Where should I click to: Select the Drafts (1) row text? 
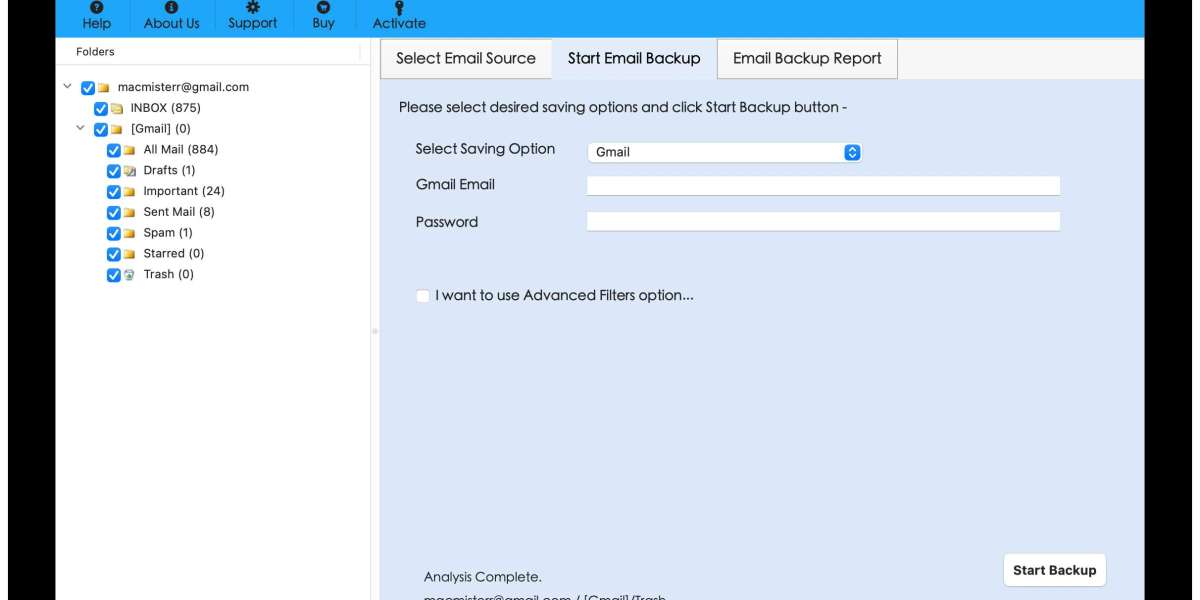click(x=169, y=171)
